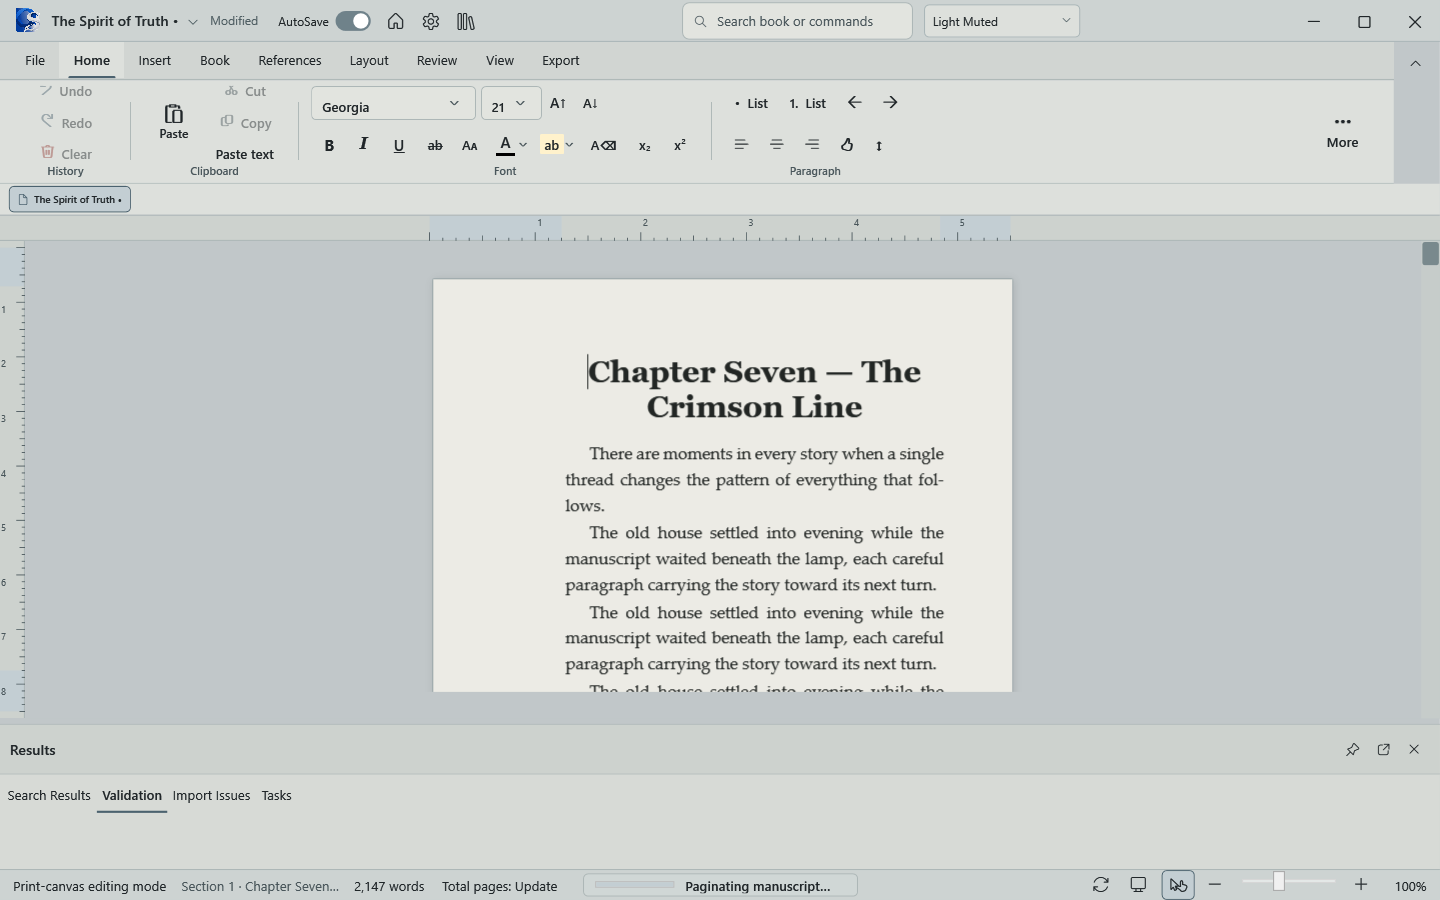Click the refresh icon in status bar
Screen dimensions: 1440x900
(x=1101, y=885)
